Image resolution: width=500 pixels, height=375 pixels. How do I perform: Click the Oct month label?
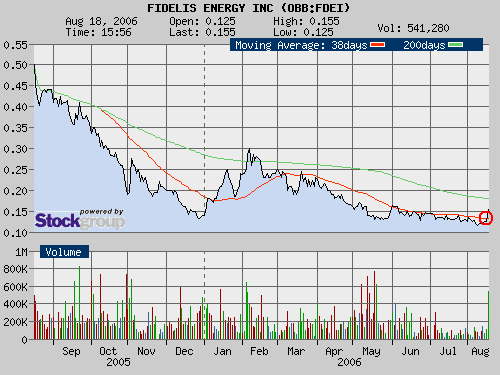point(108,351)
